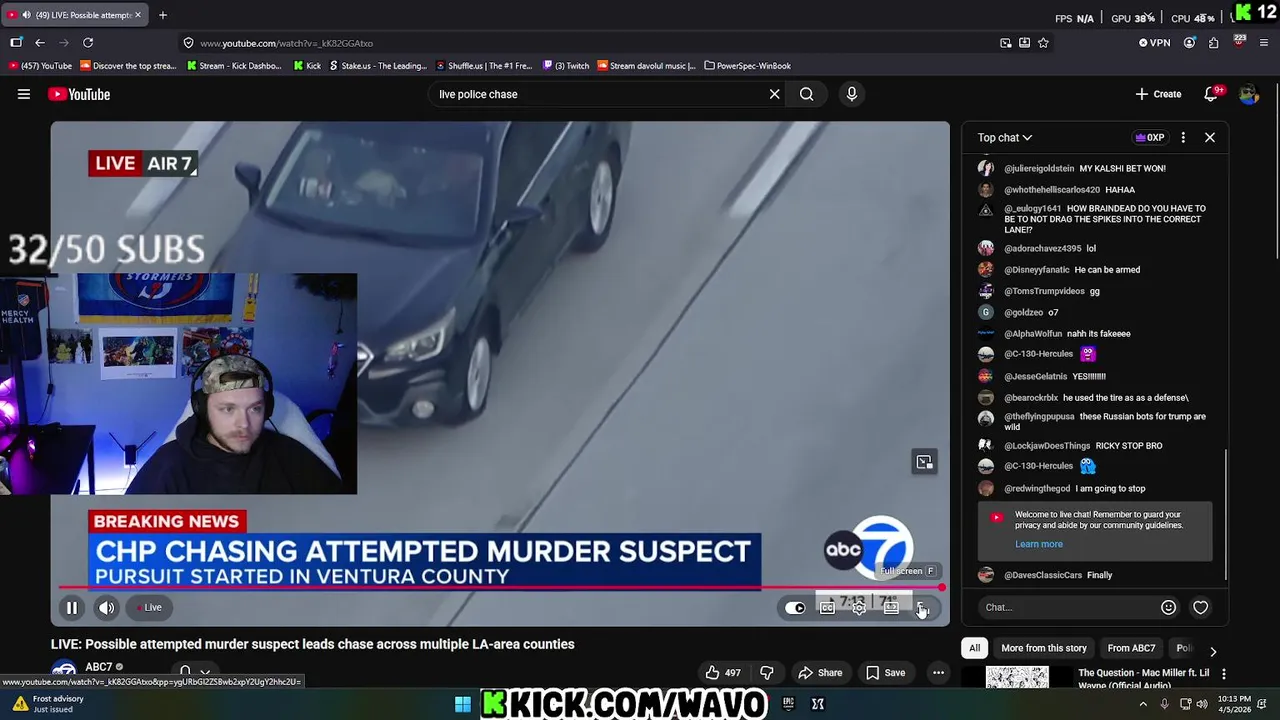Pause the live video
This screenshot has width=1280, height=720.
pyautogui.click(x=72, y=607)
